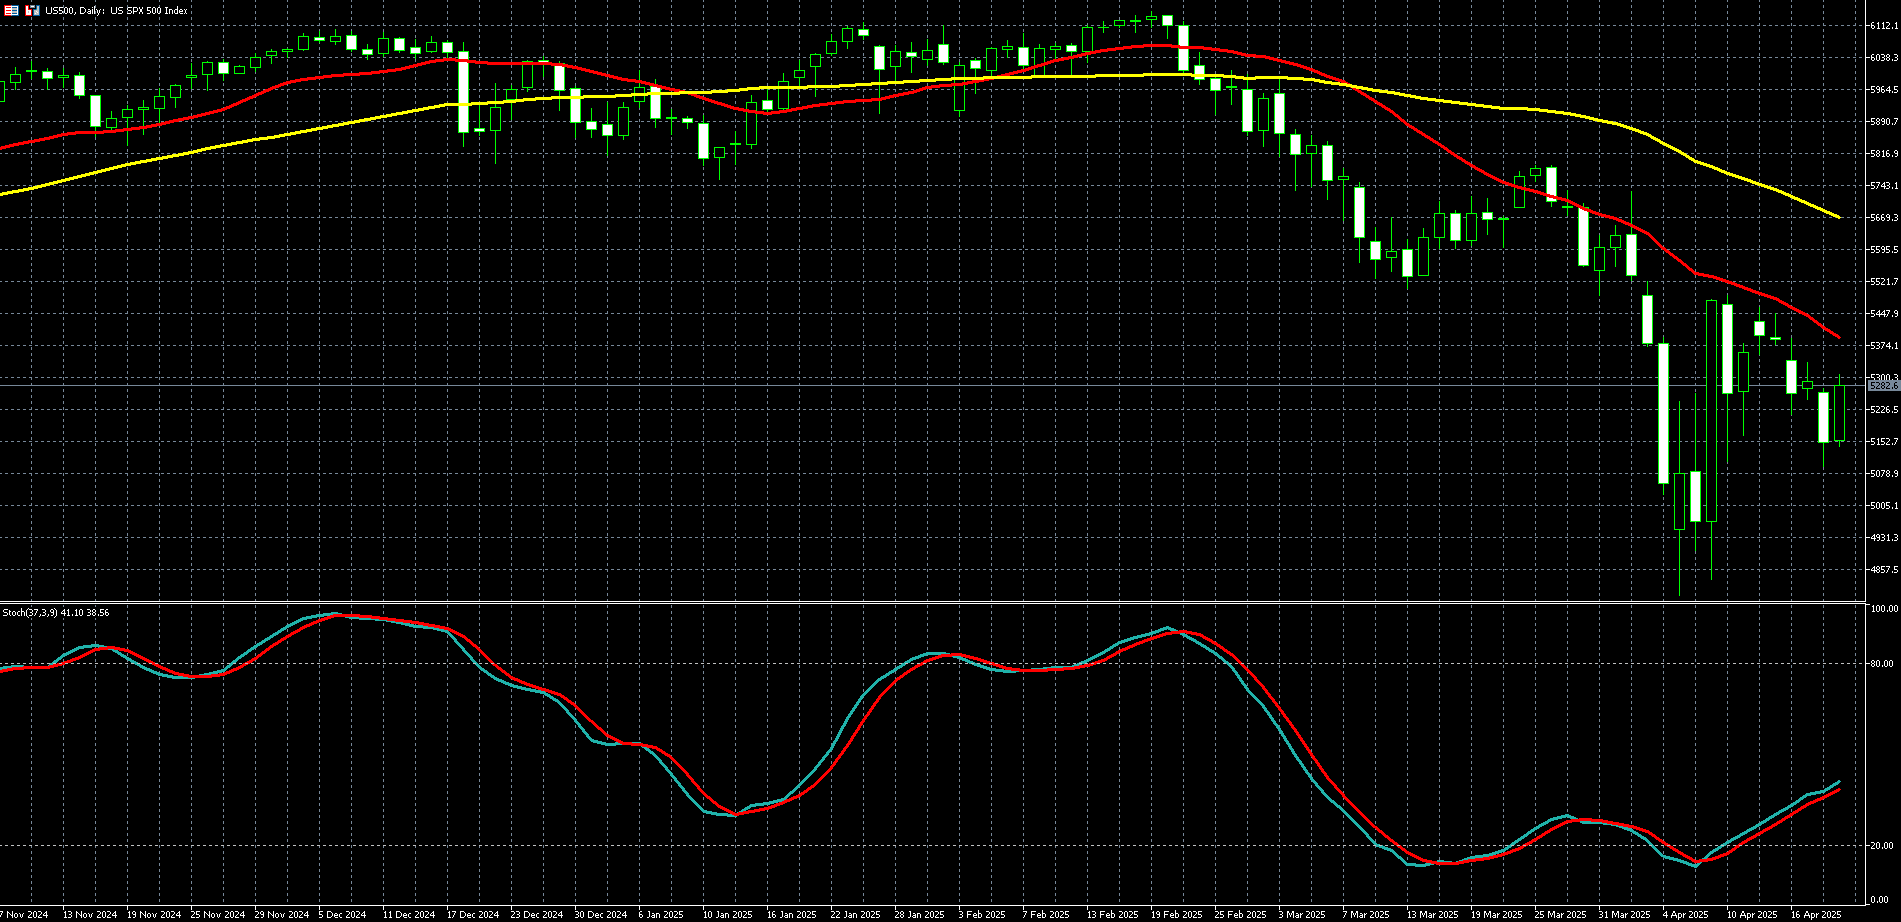This screenshot has height=922, width=1901.
Task: Click the 4857.5 price axis label
Action: tap(1883, 570)
